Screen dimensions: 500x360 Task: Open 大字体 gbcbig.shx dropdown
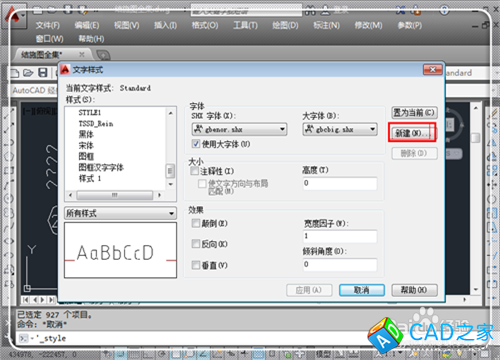[340, 129]
